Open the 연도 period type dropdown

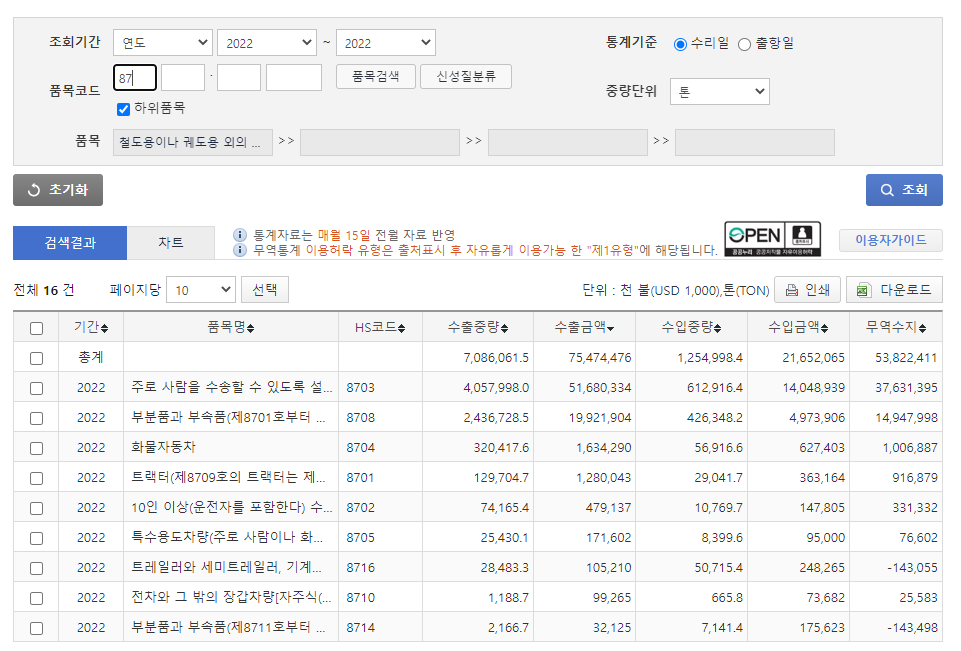163,43
